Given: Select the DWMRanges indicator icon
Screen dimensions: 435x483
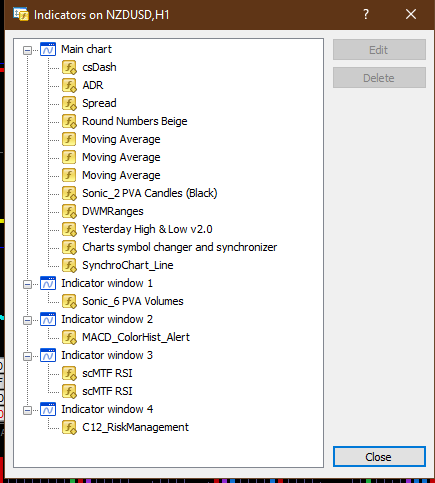Looking at the screenshot, I should 69,211.
